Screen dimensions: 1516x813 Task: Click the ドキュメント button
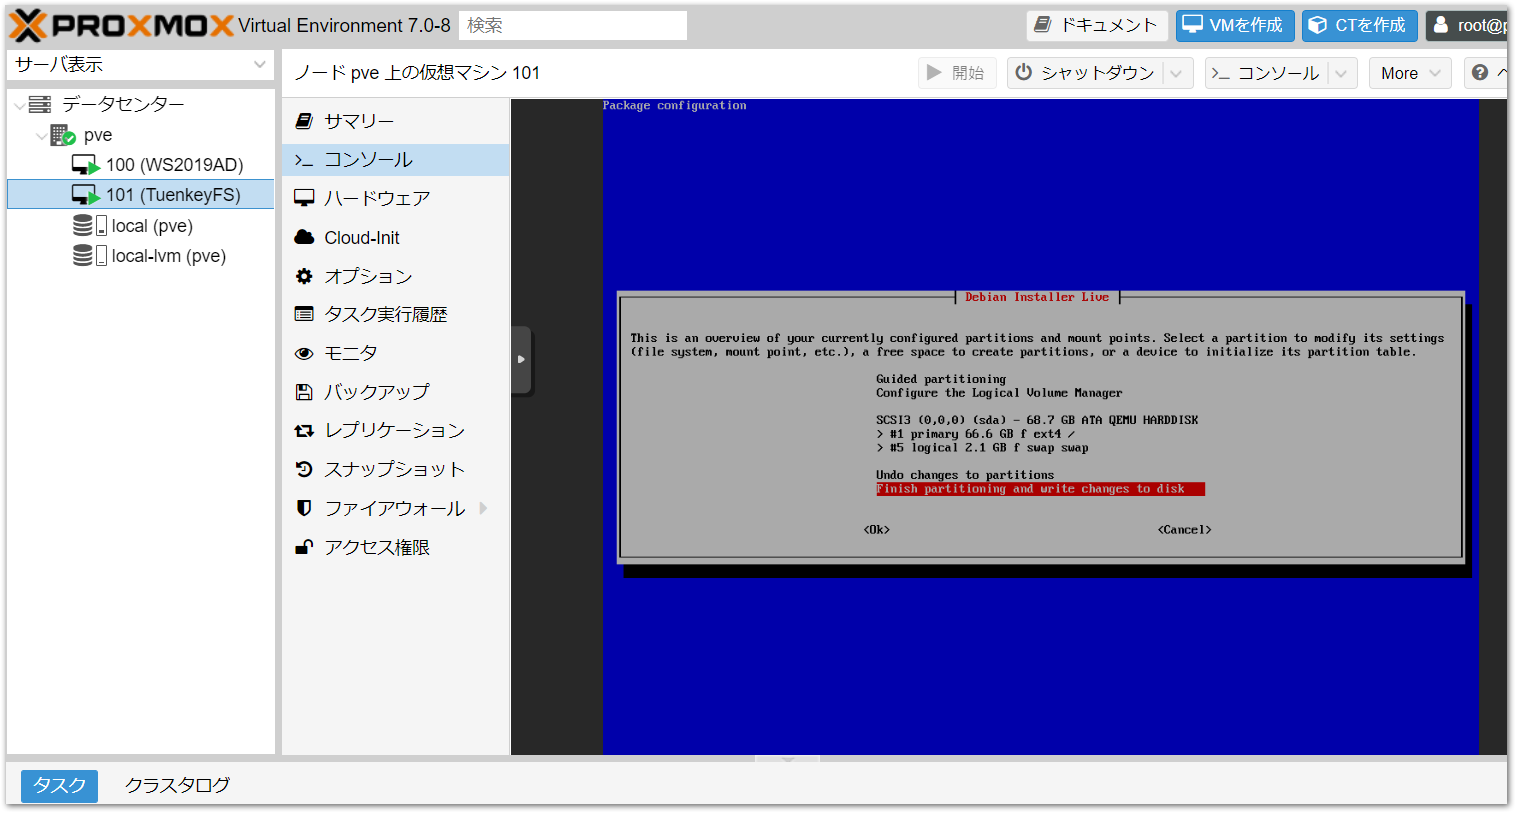1097,26
